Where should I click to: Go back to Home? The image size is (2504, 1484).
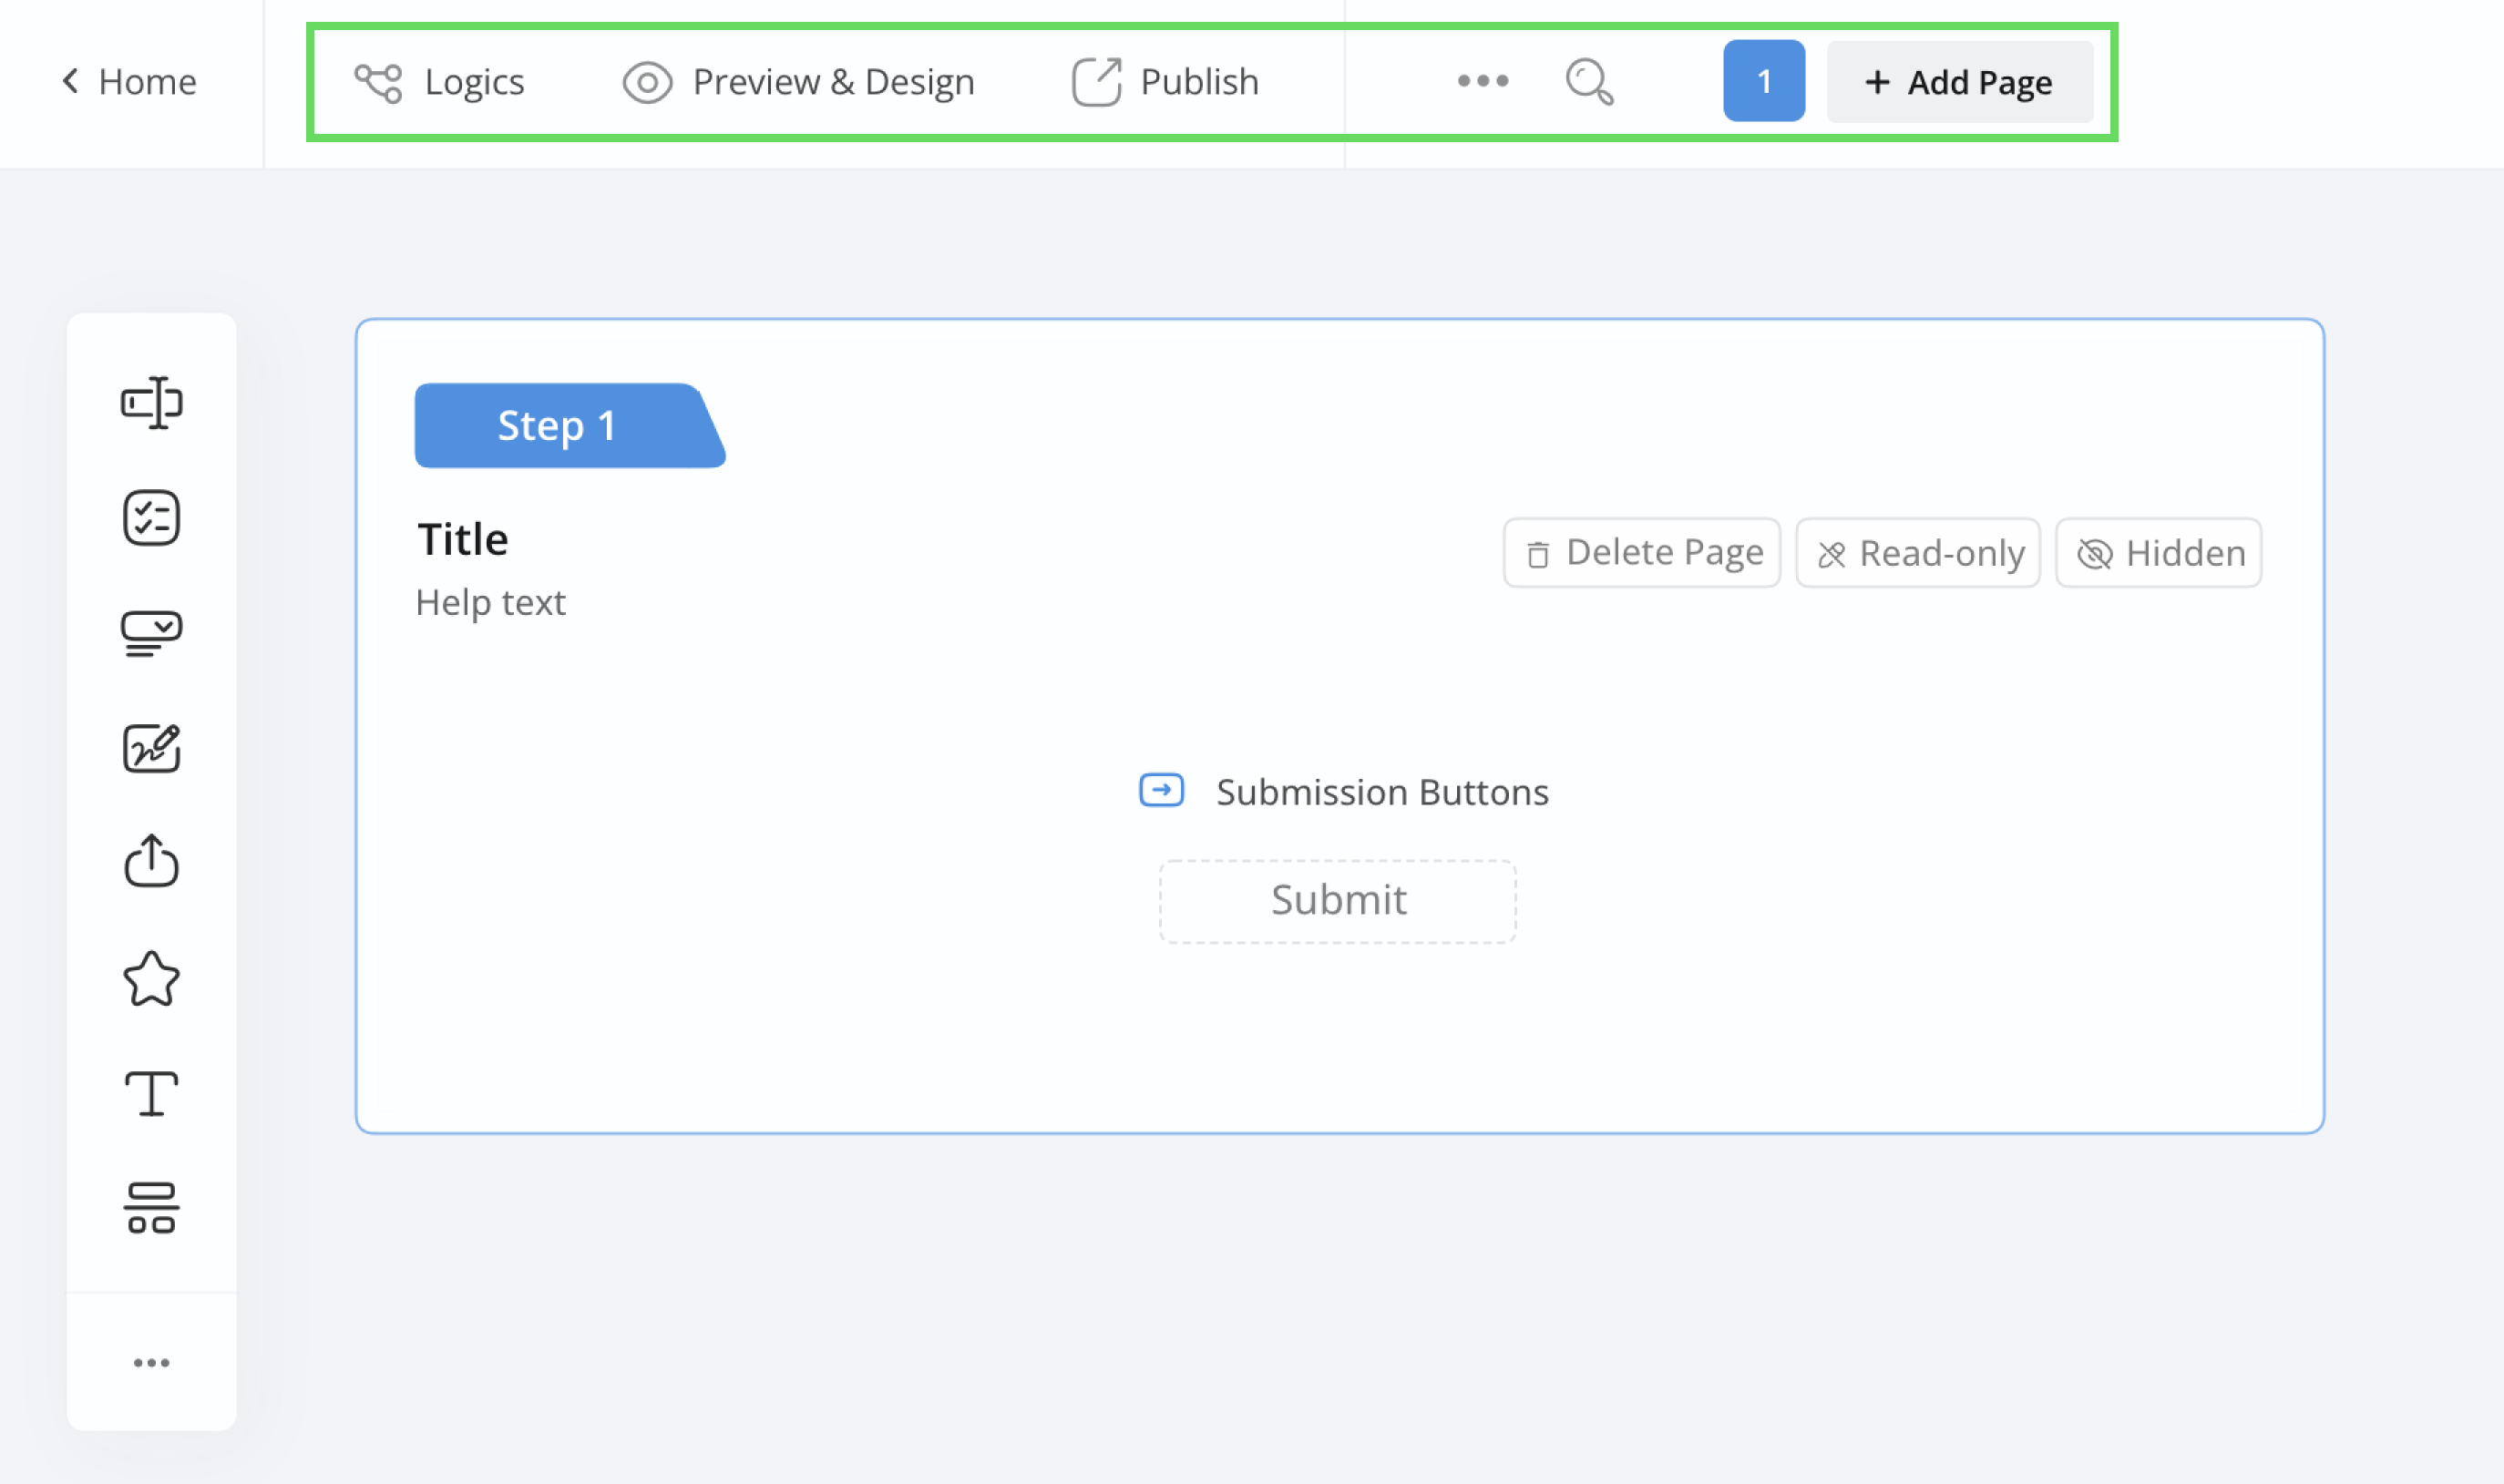click(129, 81)
